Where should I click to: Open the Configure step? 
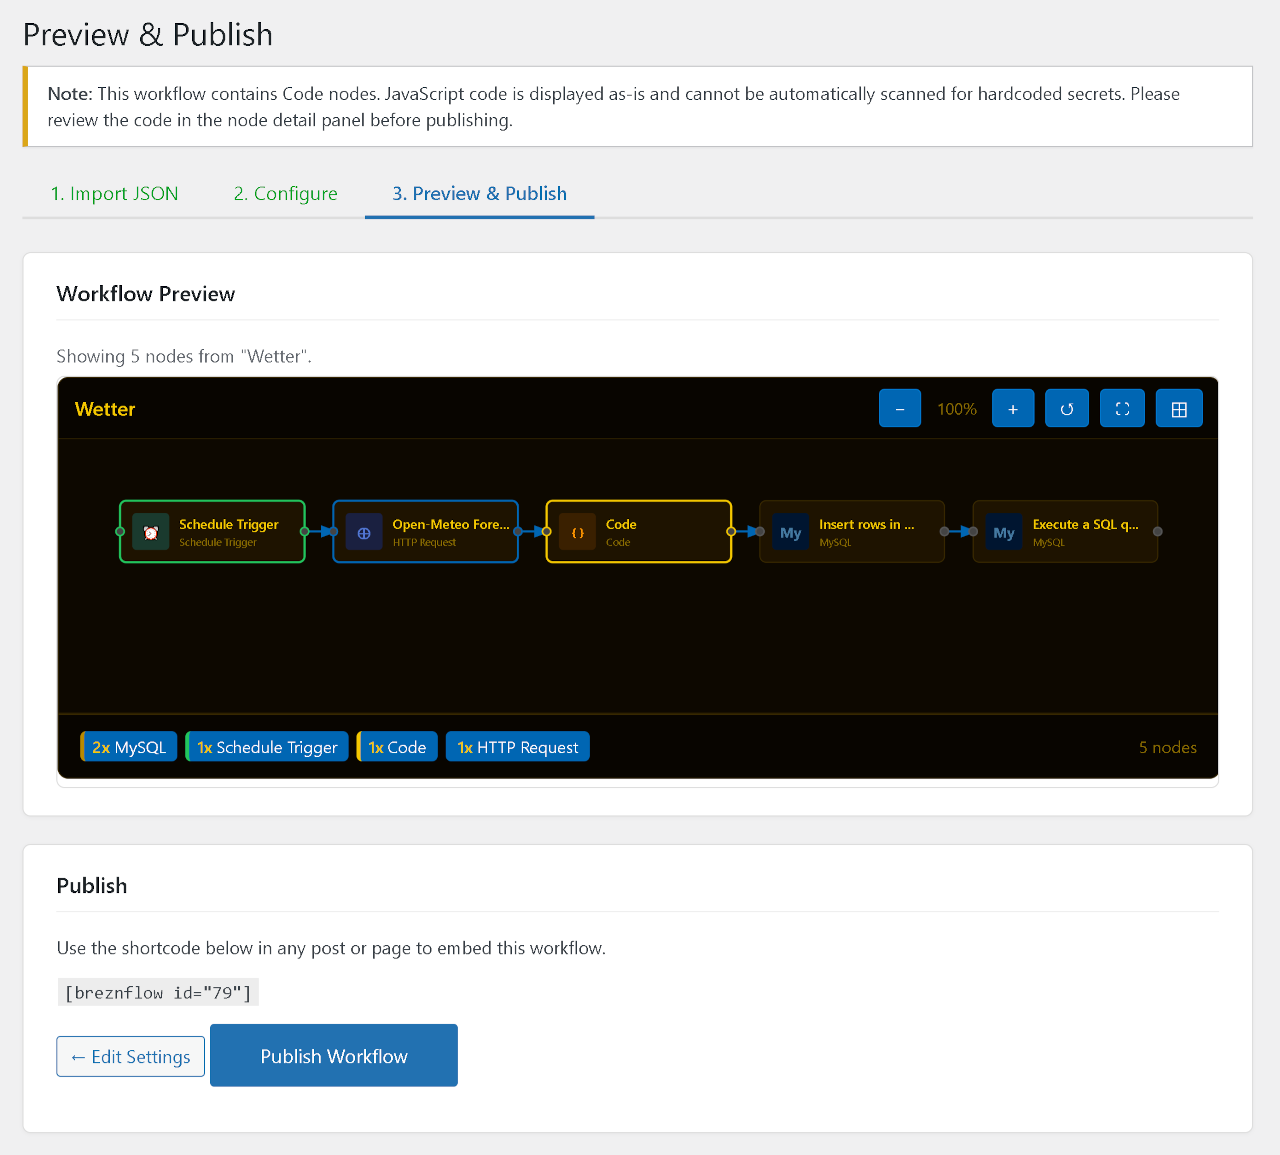(285, 193)
